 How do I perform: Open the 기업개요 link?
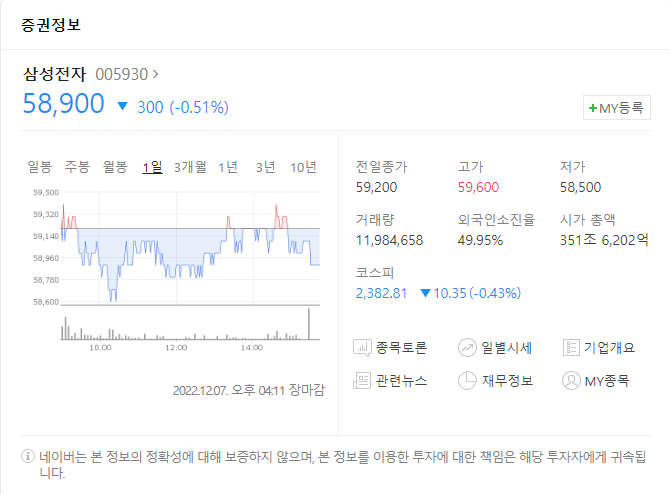(x=609, y=348)
